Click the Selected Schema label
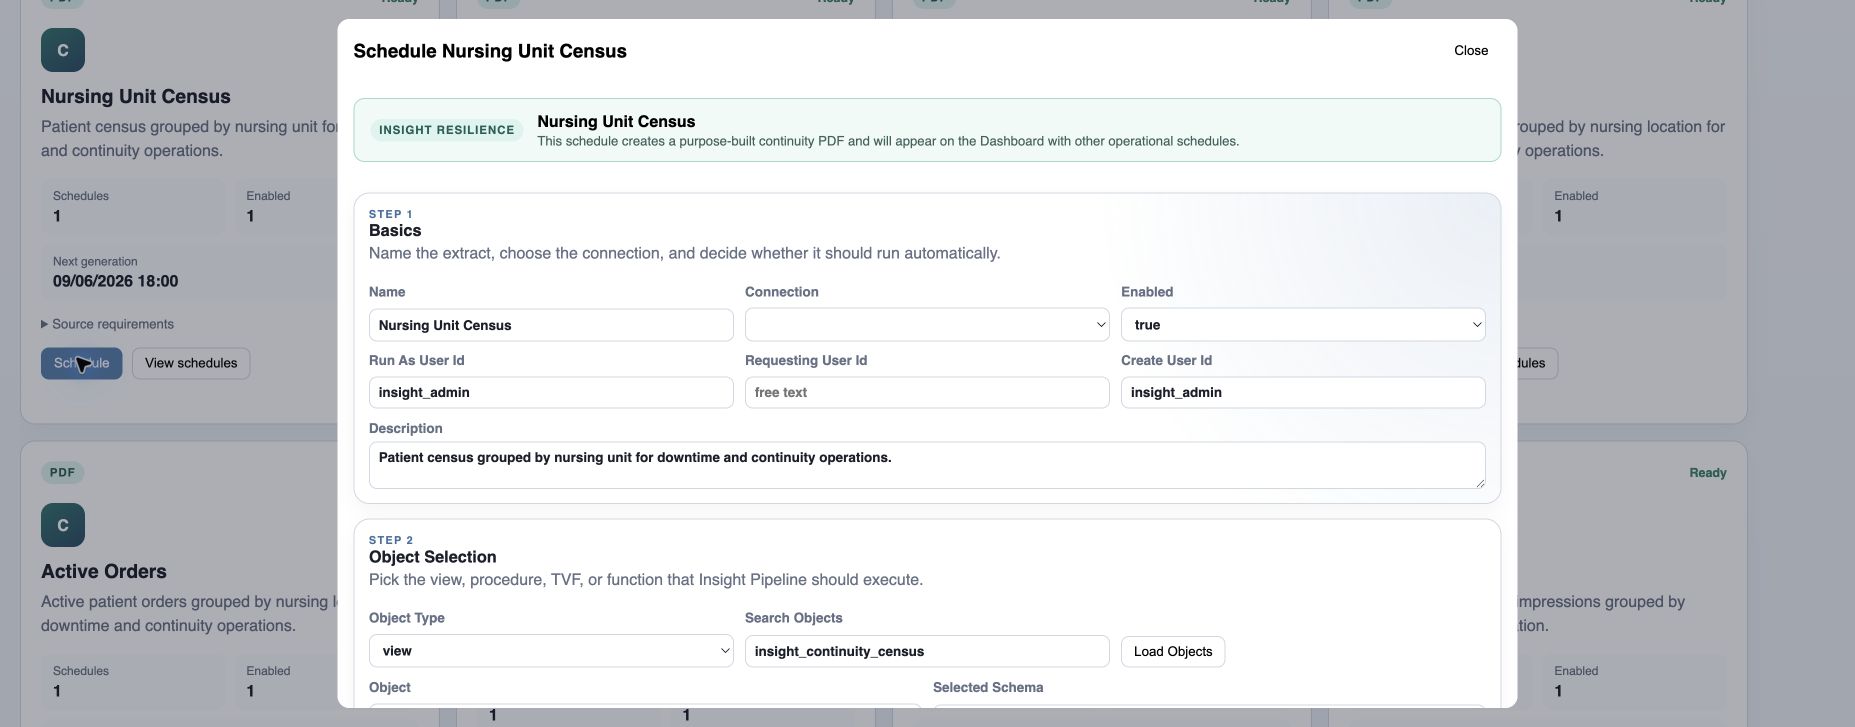The image size is (1855, 727). 988,688
